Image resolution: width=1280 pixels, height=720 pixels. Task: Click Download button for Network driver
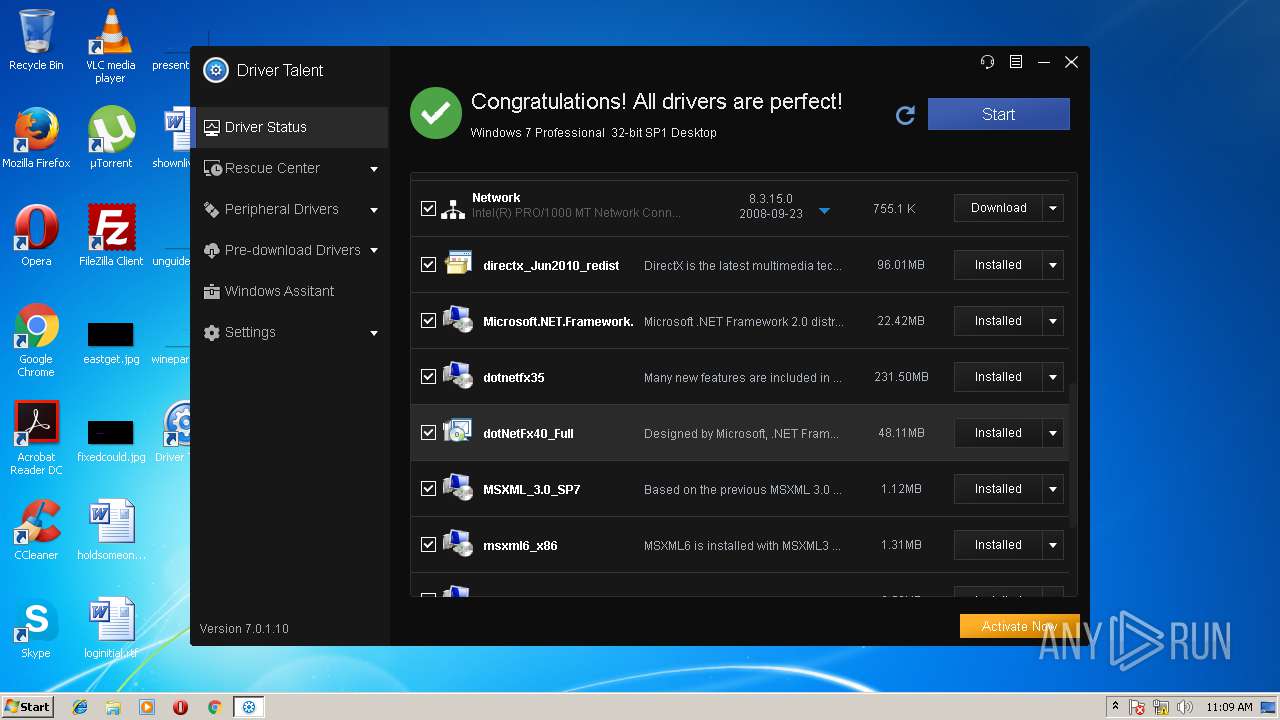[x=998, y=208]
